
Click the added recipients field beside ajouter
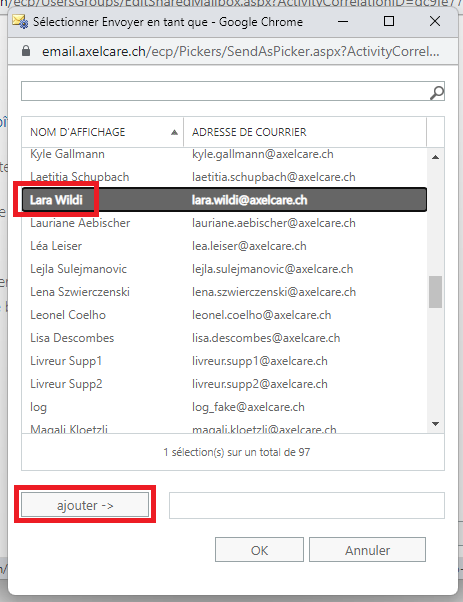pos(307,505)
